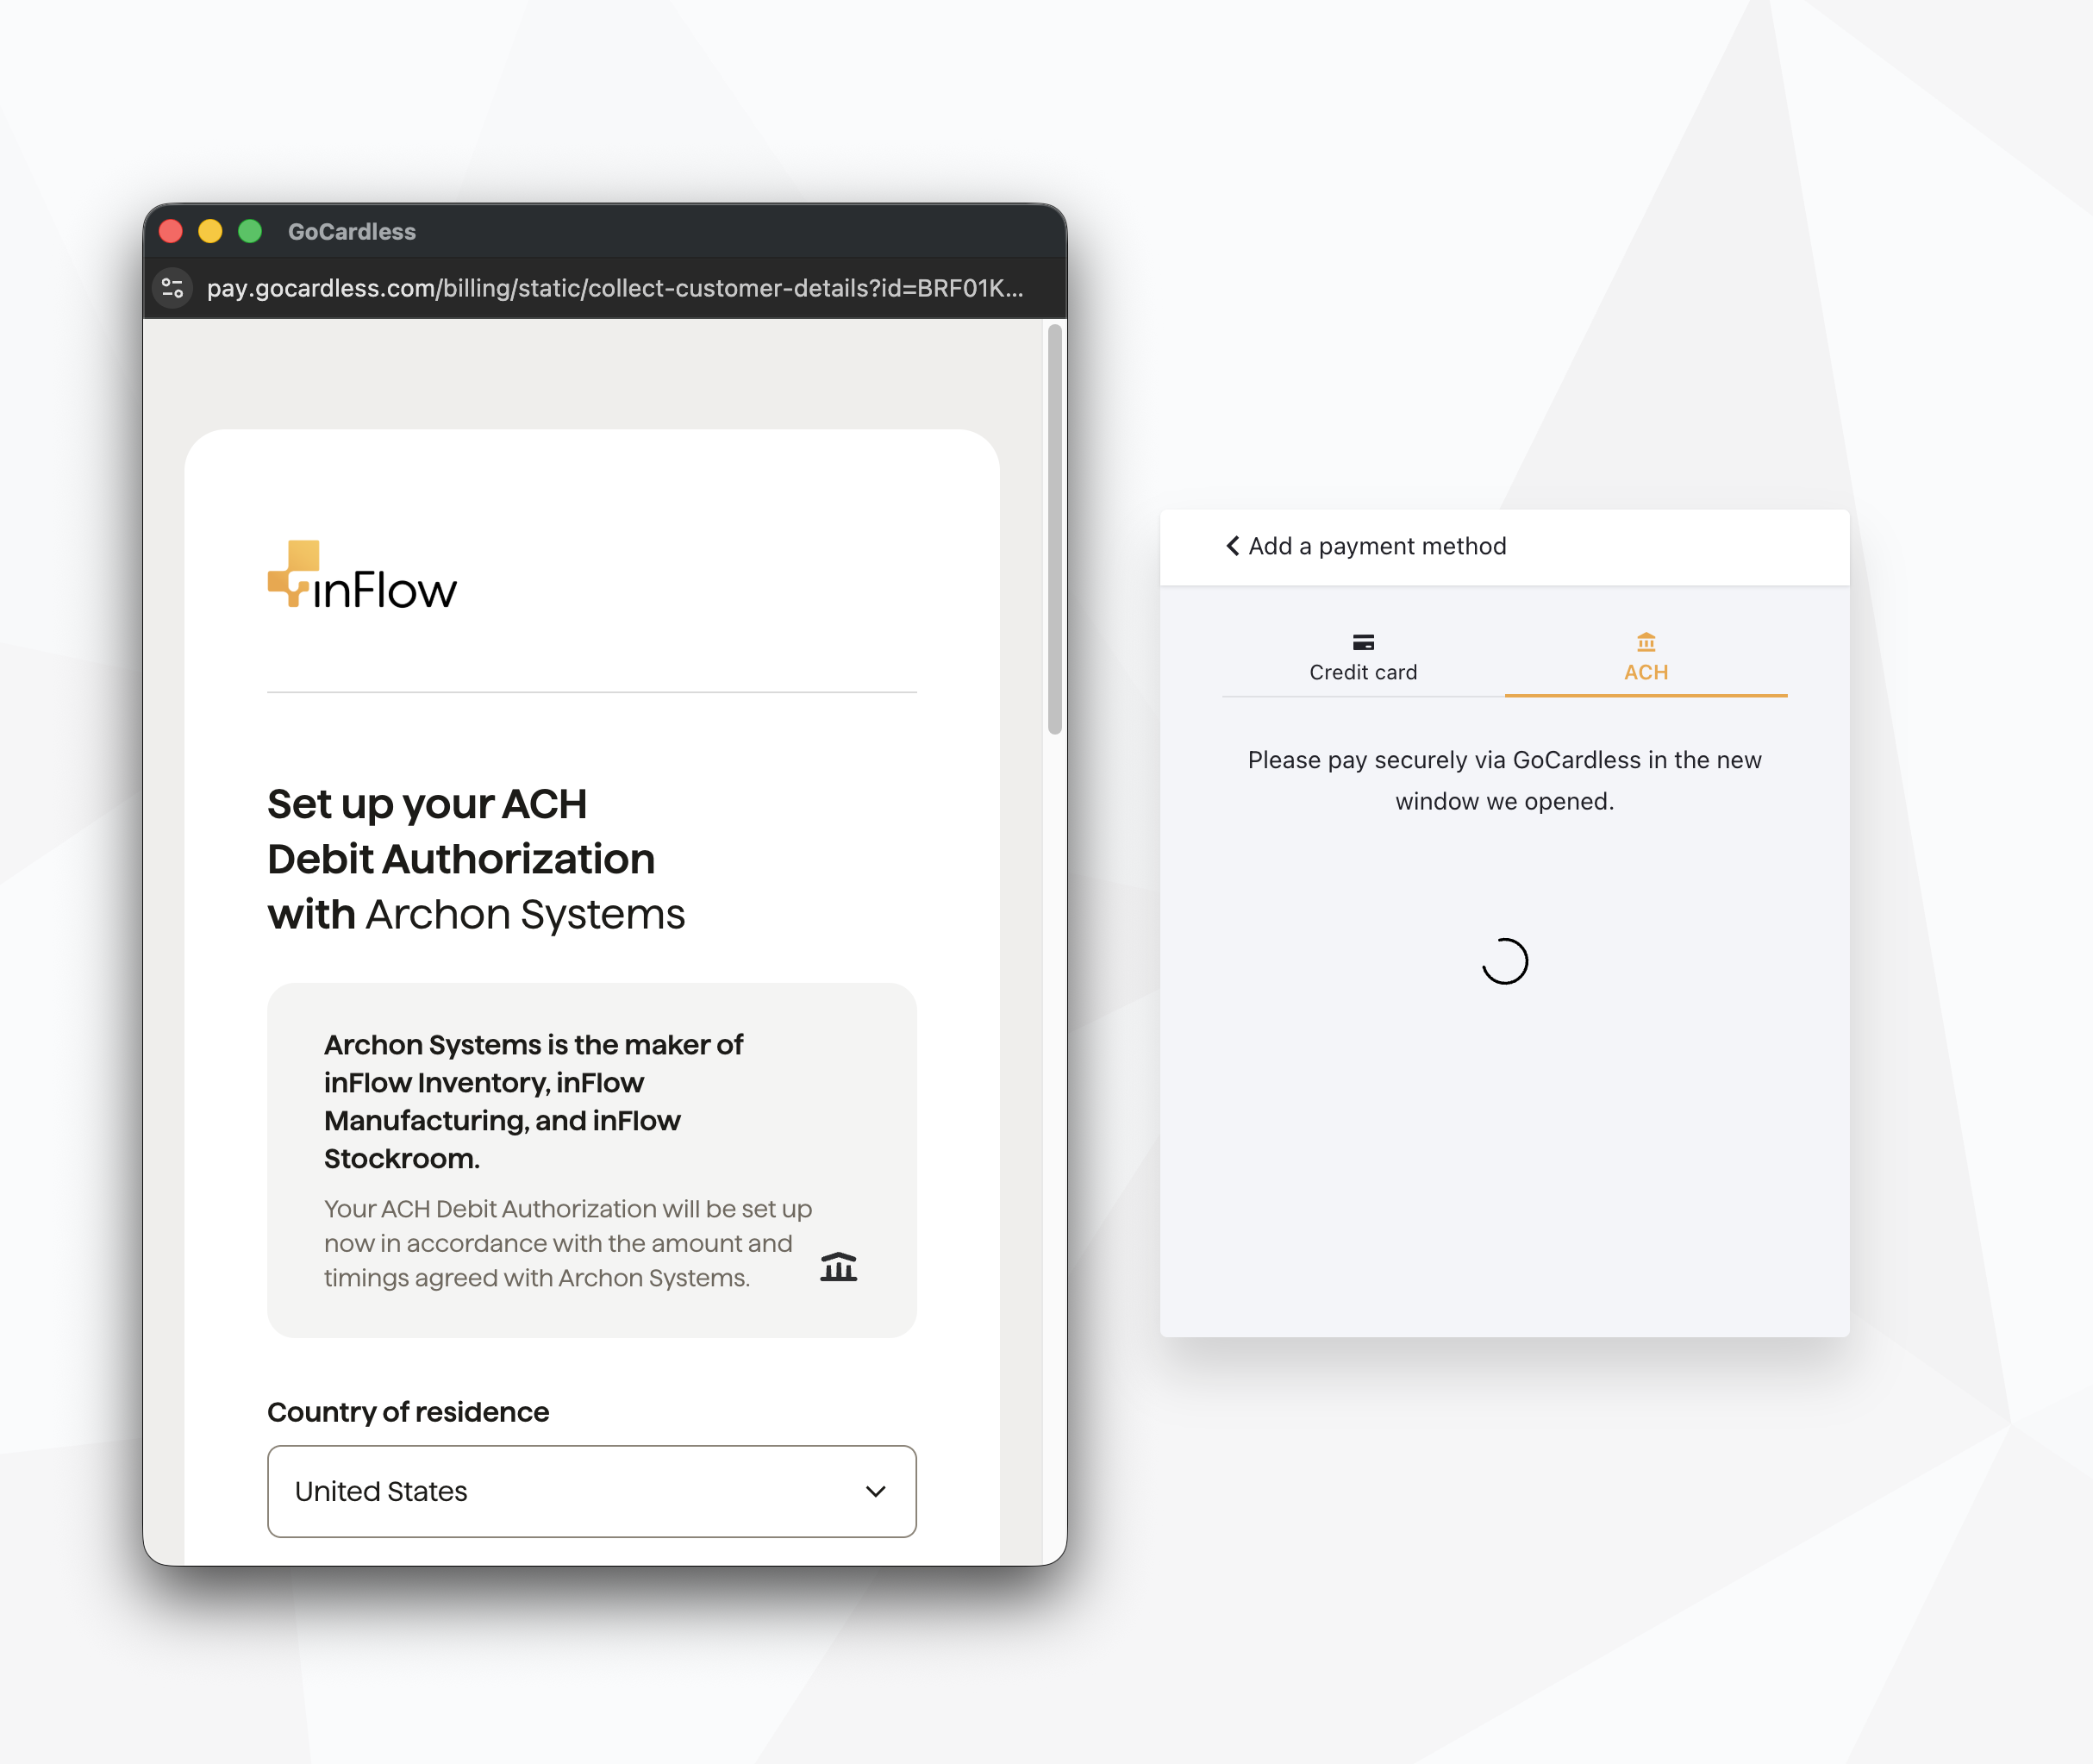Screen dimensions: 2093x1764
Task: Click the credit card icon
Action: coord(1363,642)
